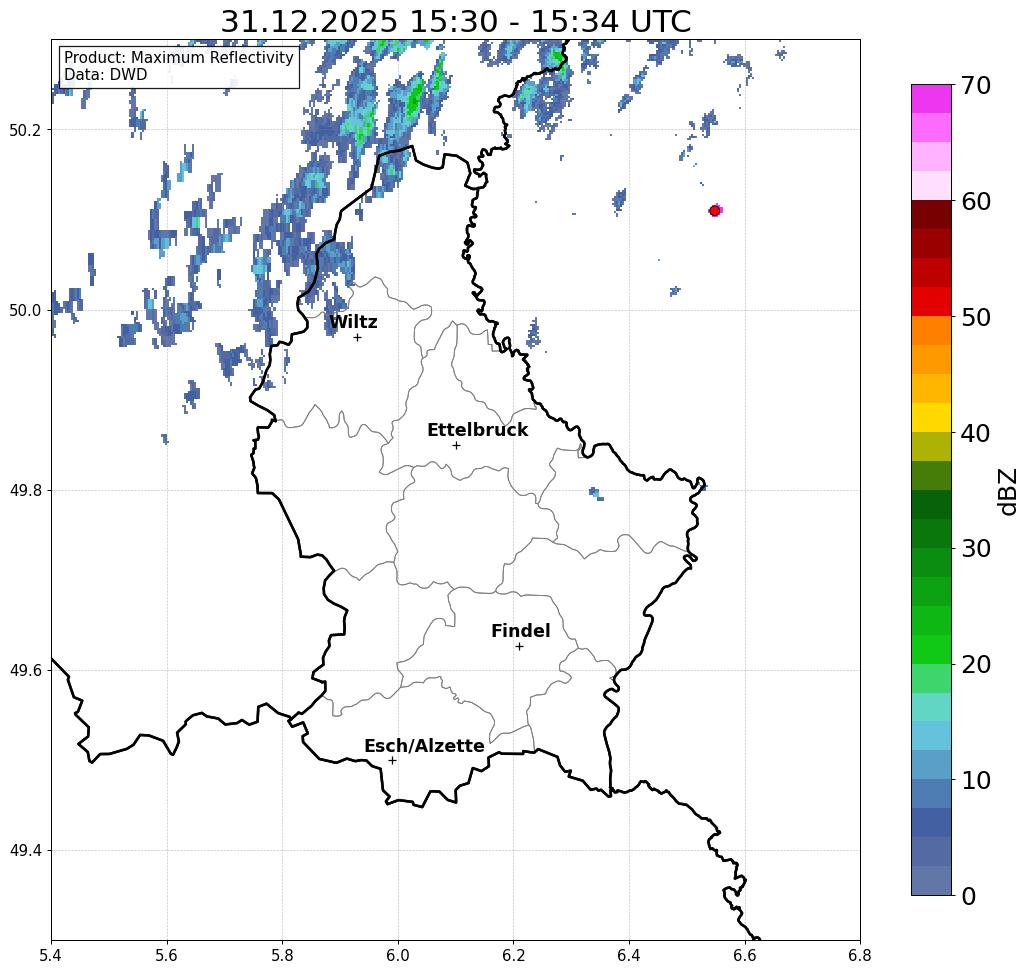The width and height of the screenshot is (1029, 973).
Task: Click the latitude tick label '50.2'
Action: (25, 130)
